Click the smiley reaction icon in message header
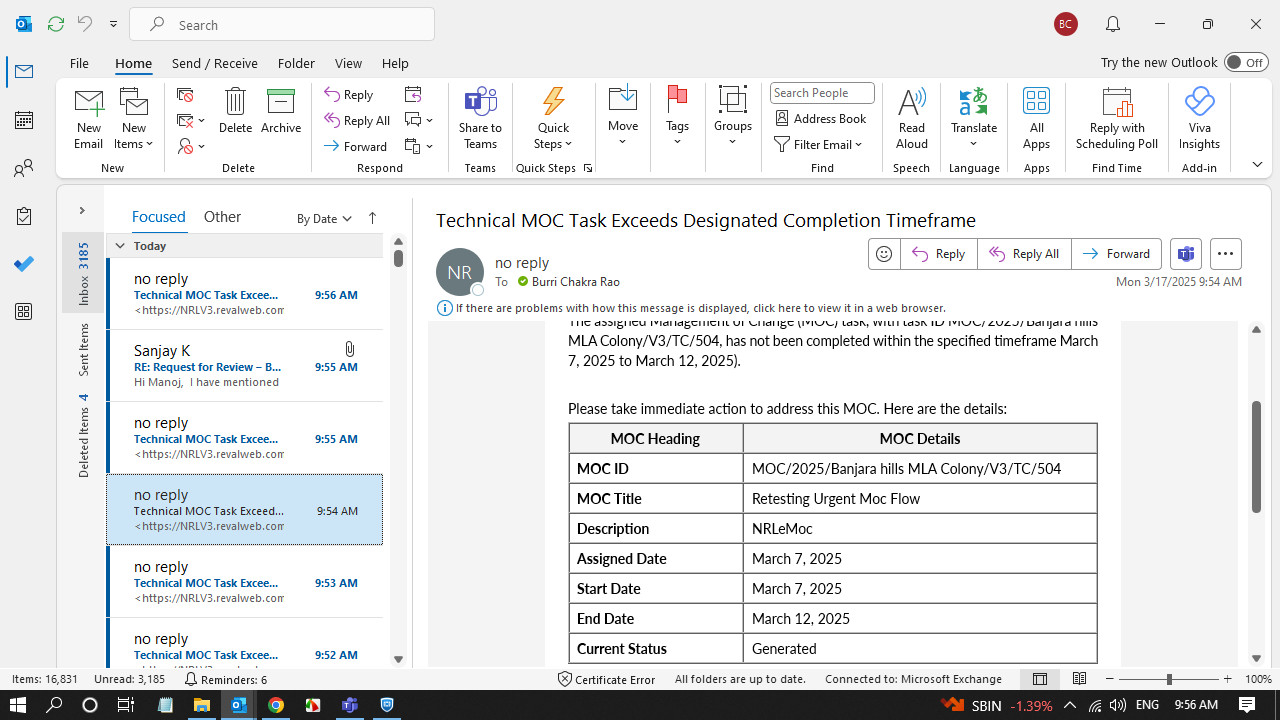 (884, 254)
